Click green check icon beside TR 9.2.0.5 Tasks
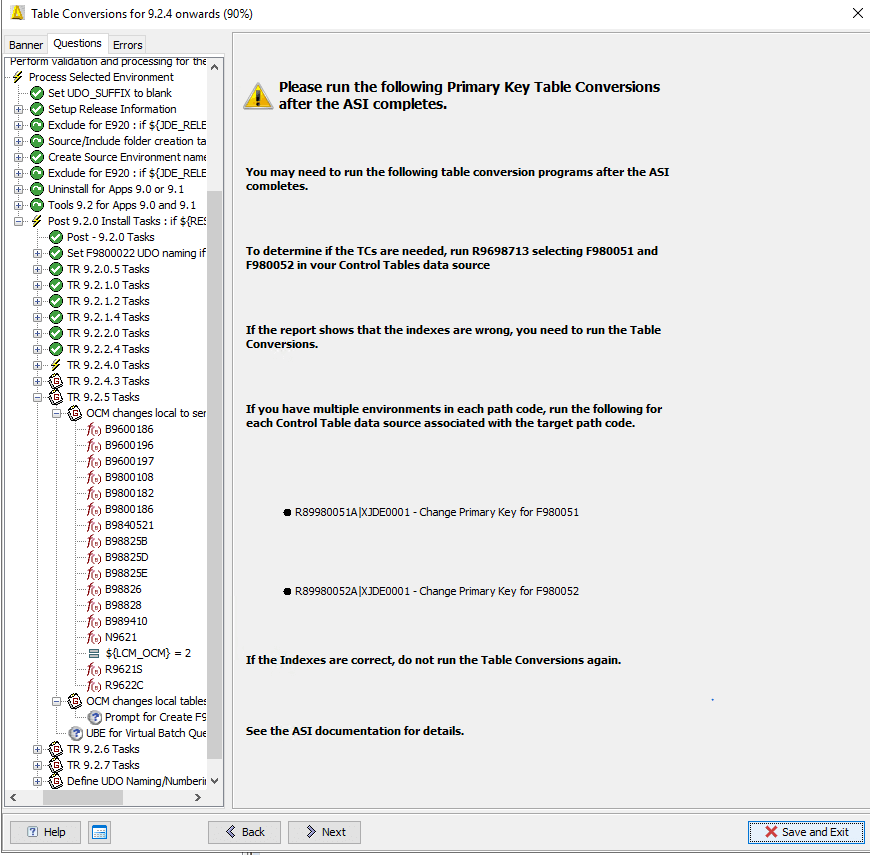Image resolution: width=870 pixels, height=855 pixels. tap(55, 269)
